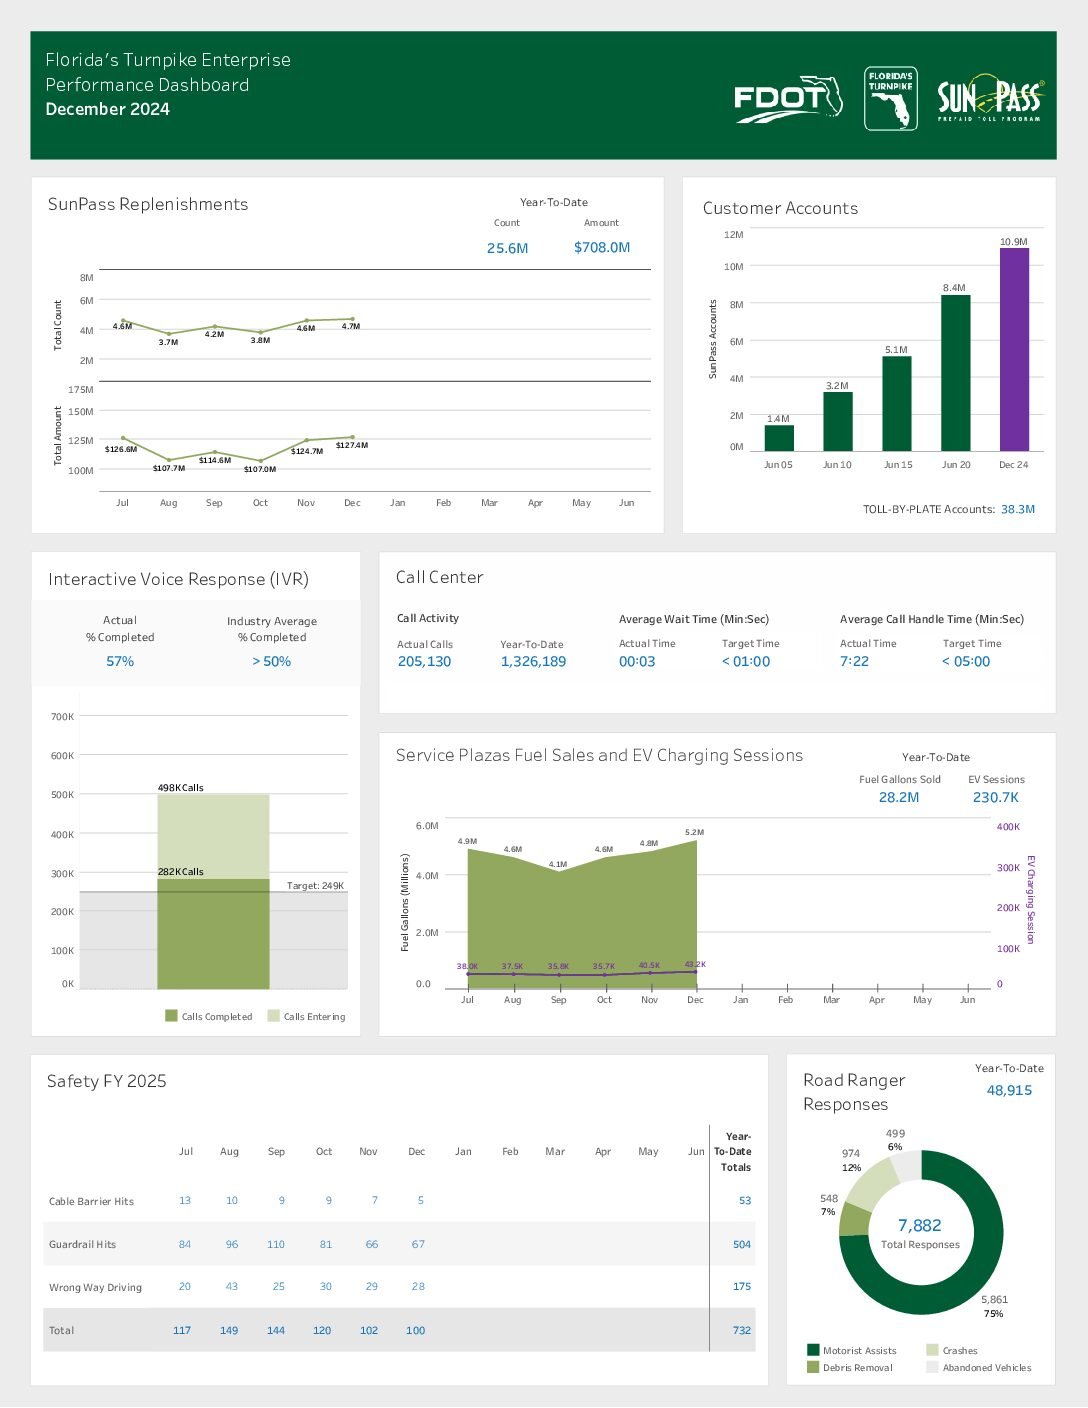
Task: Click the Dec 5.2M fuel gallons point
Action: [696, 840]
